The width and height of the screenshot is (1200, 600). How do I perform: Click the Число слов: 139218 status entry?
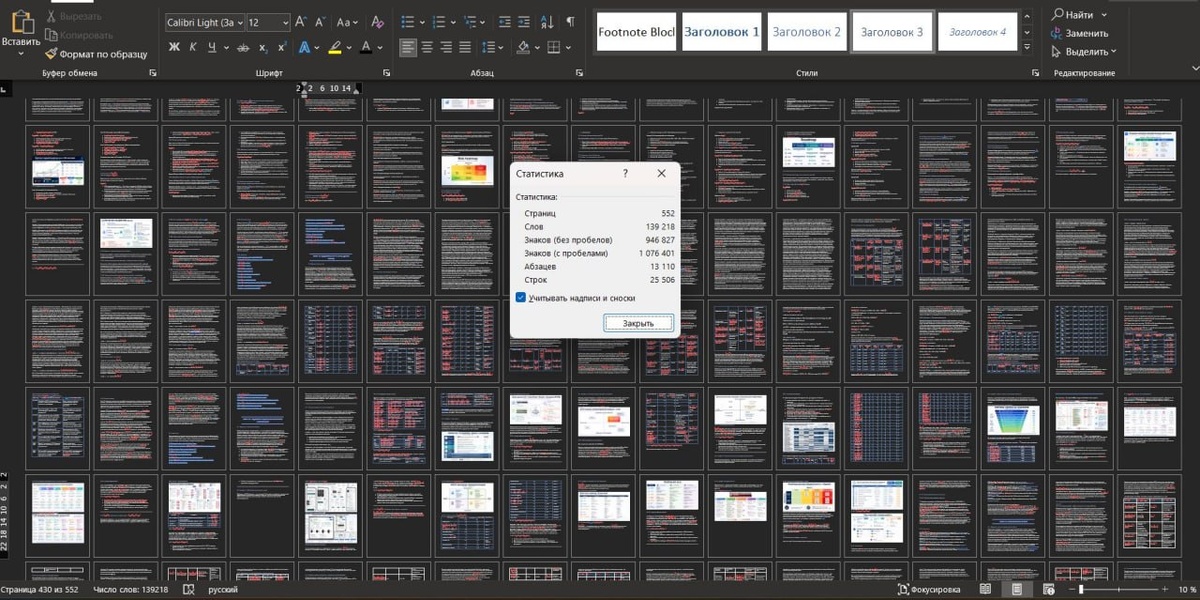pos(130,590)
